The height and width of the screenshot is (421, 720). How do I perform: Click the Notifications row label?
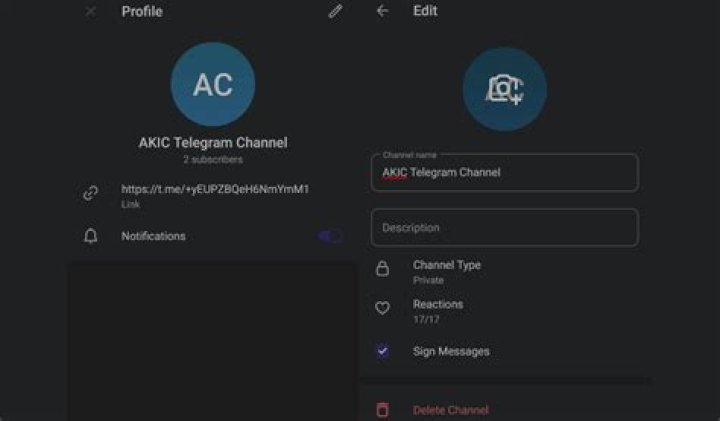(x=153, y=237)
